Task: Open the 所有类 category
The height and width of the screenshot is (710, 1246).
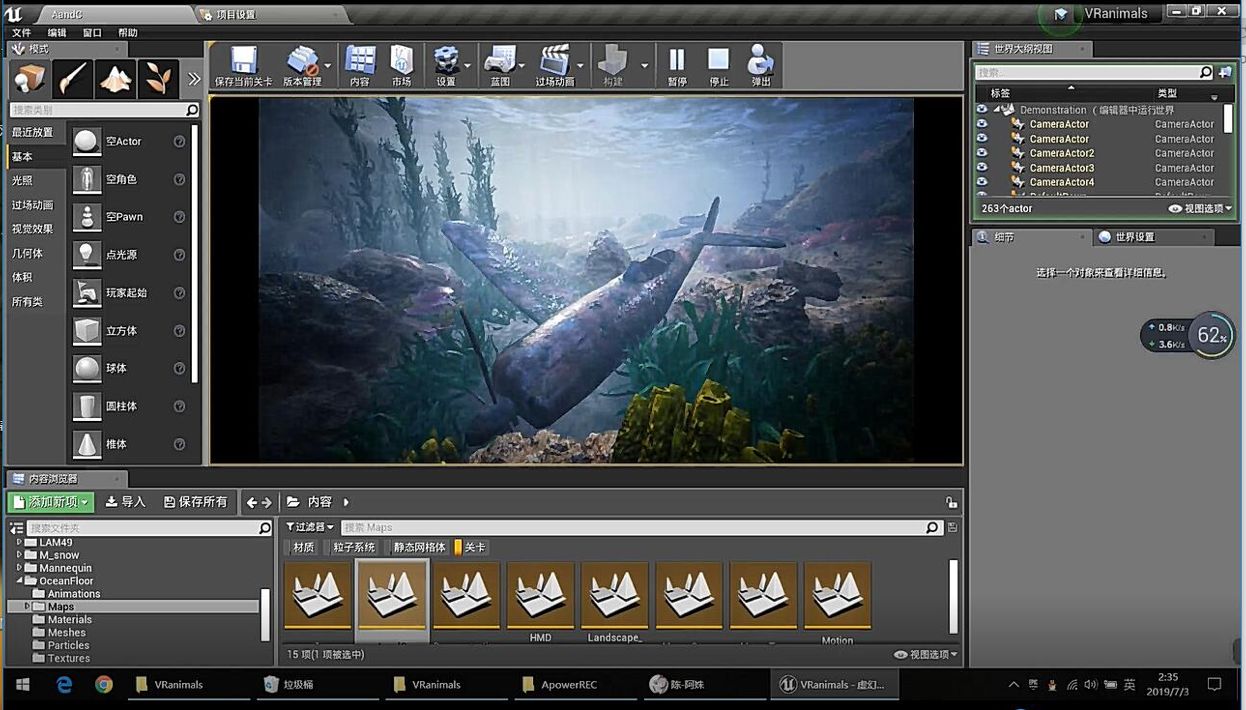Action: pos(27,302)
